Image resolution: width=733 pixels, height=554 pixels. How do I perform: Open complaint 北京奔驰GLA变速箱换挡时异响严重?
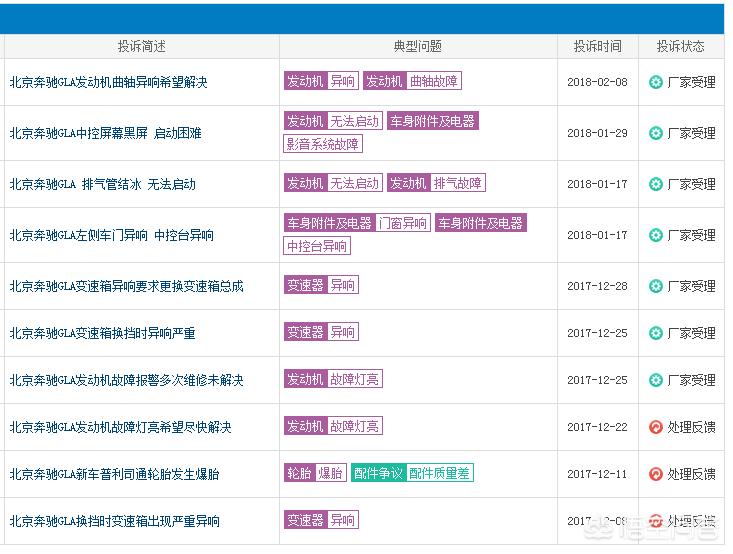point(102,333)
